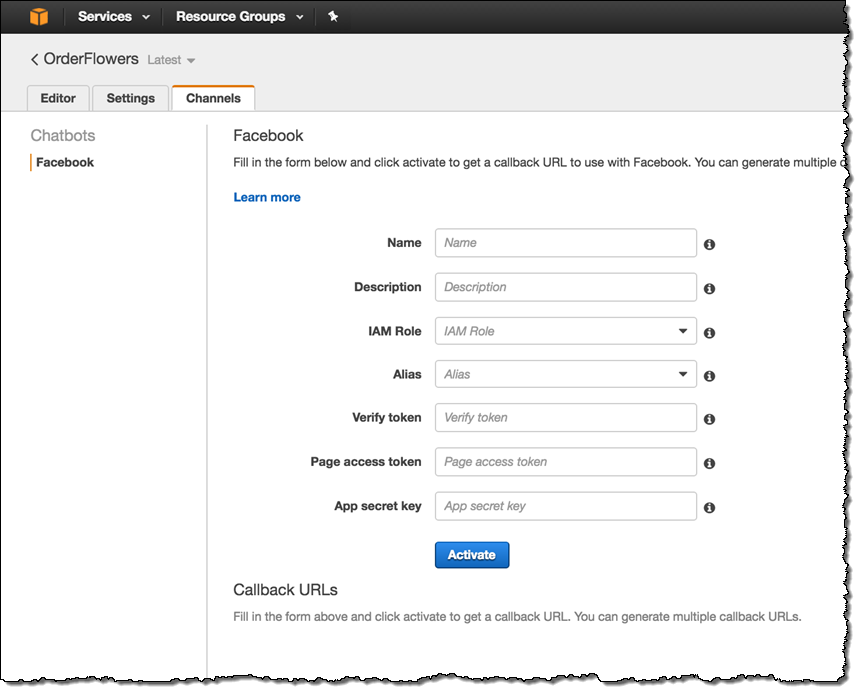
Task: Click the info icon beside Verify token
Action: (x=709, y=419)
